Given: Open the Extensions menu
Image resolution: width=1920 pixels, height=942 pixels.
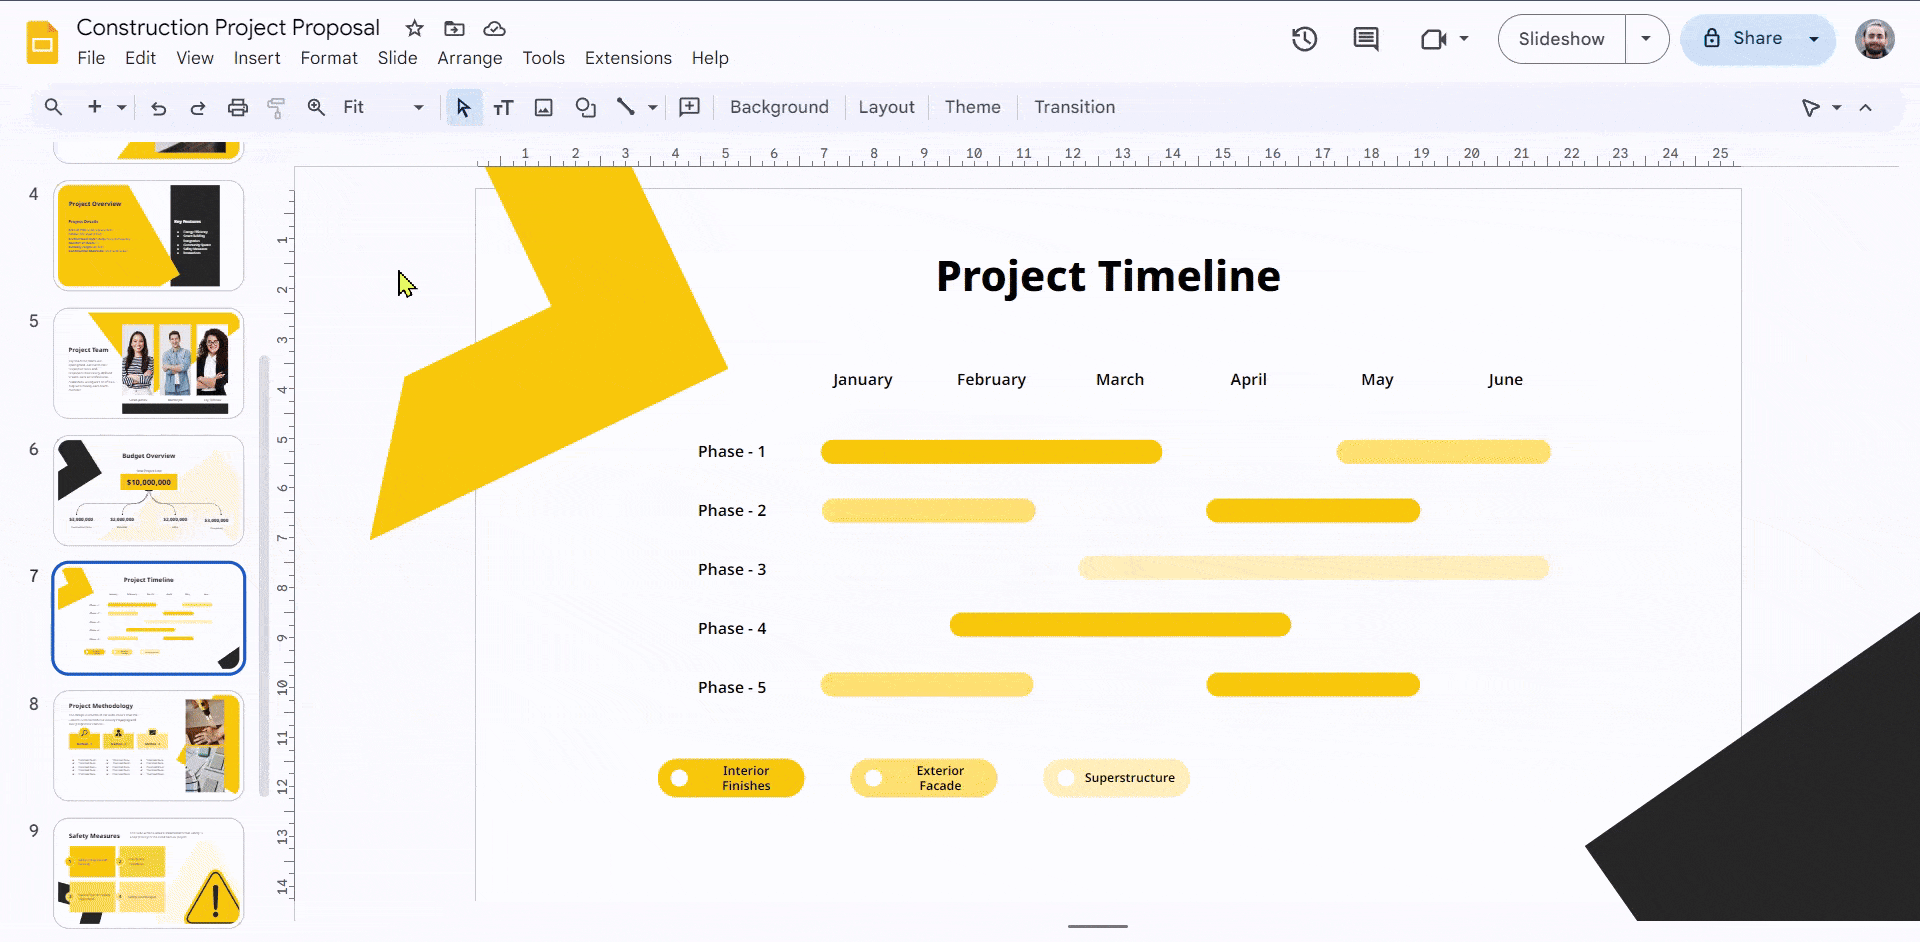Looking at the screenshot, I should (627, 58).
